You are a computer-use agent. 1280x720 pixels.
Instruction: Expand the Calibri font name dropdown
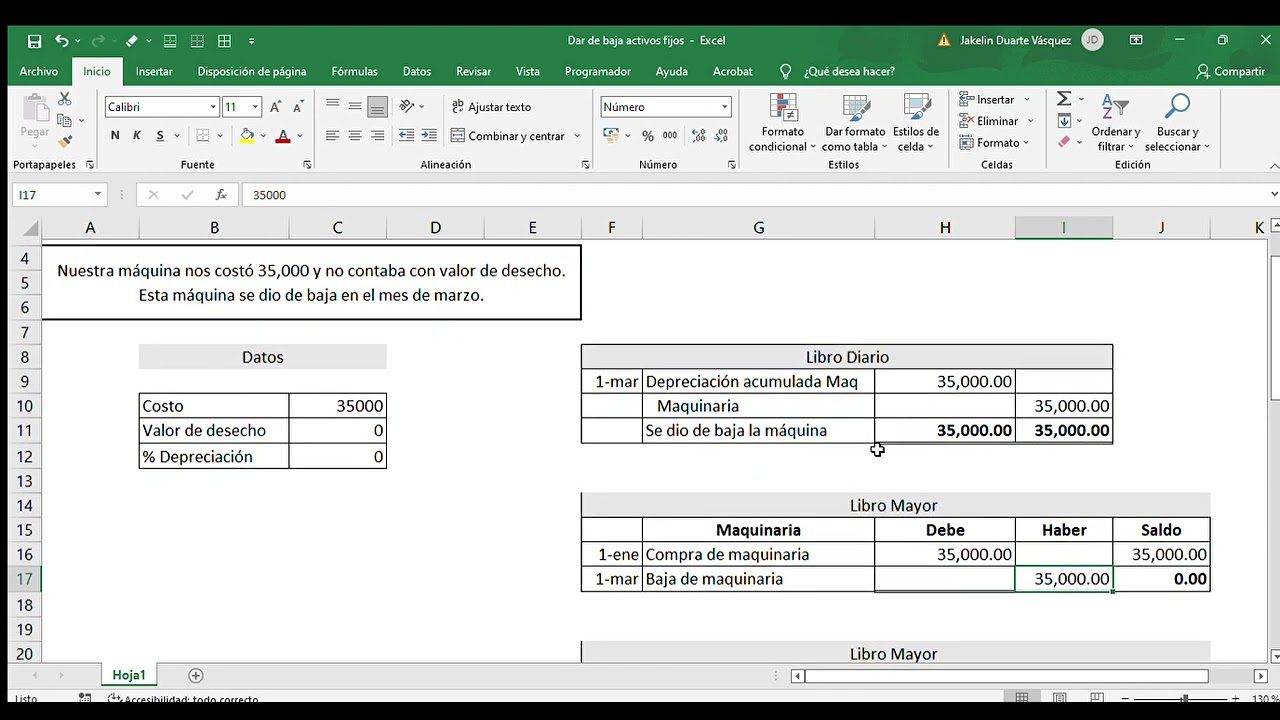click(x=213, y=107)
